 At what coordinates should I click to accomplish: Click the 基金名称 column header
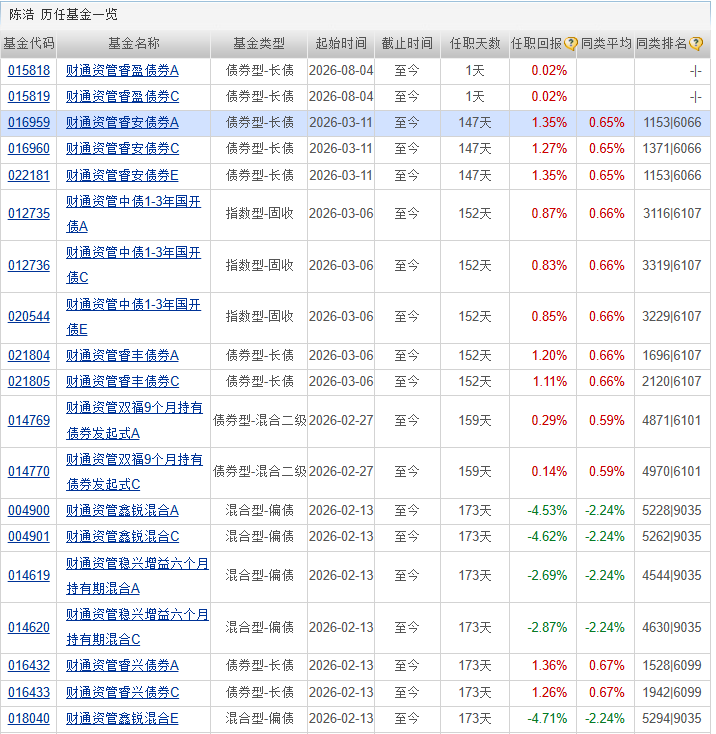click(x=134, y=44)
